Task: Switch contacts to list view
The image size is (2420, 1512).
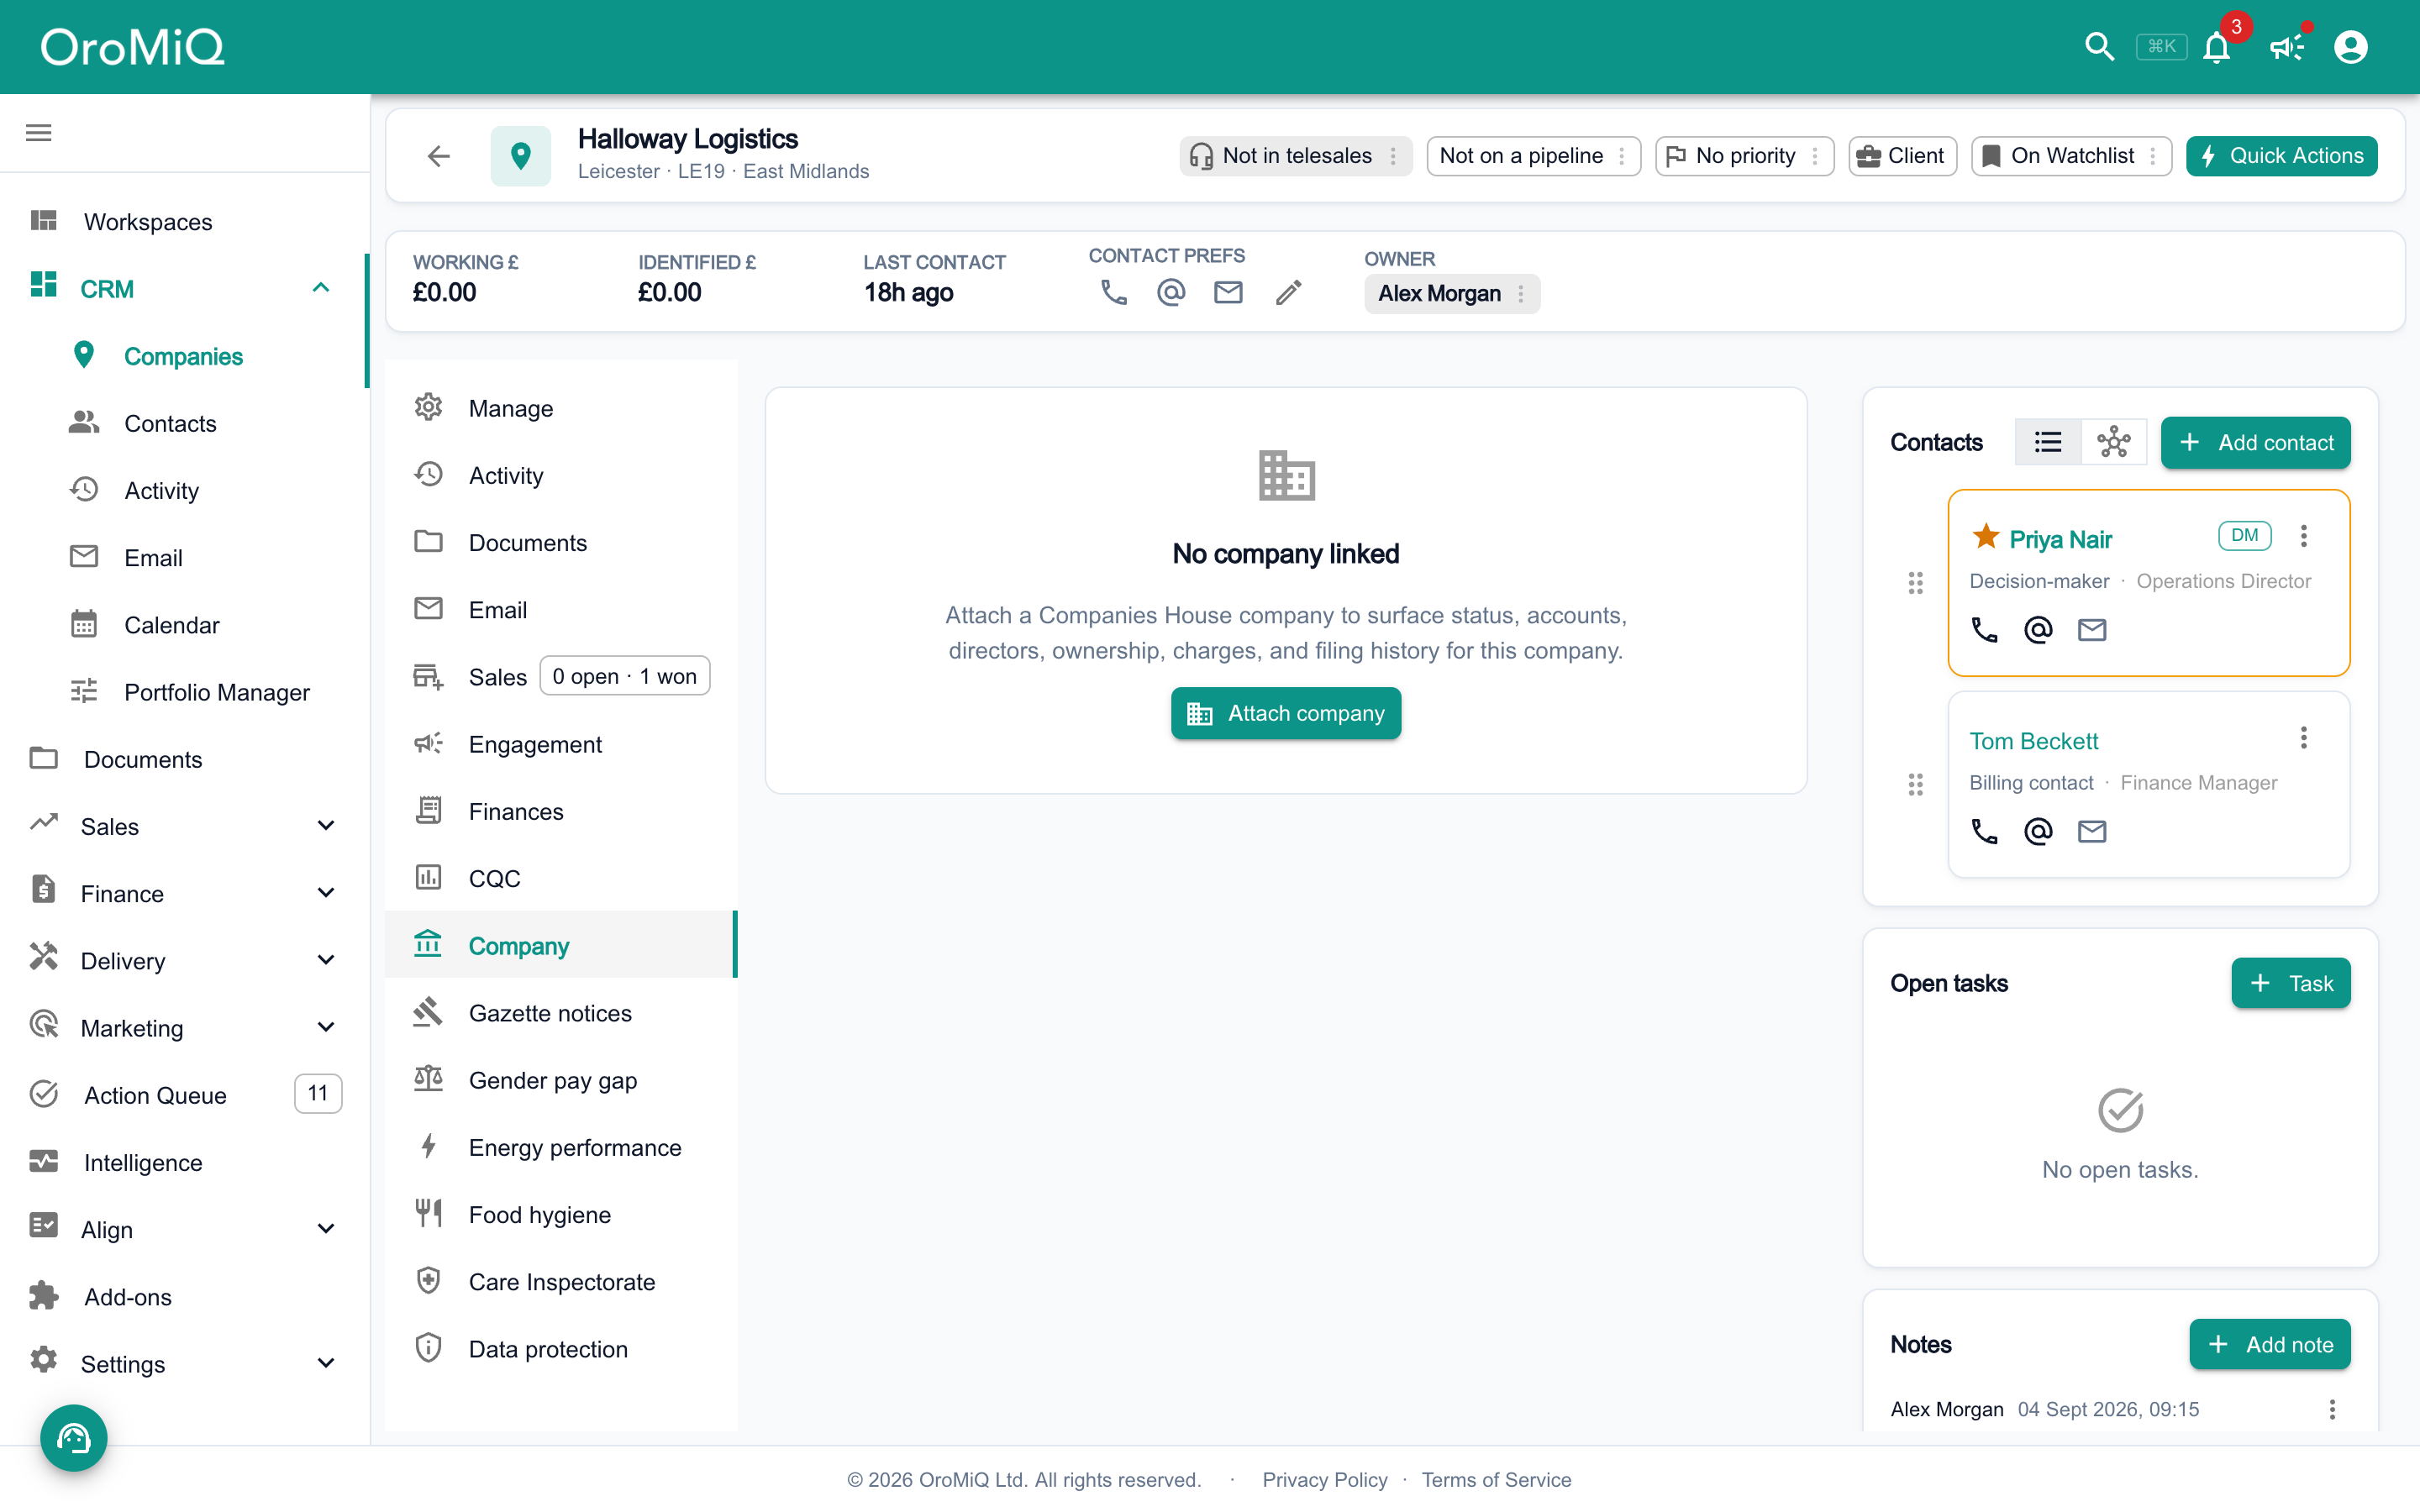Action: pyautogui.click(x=2048, y=442)
